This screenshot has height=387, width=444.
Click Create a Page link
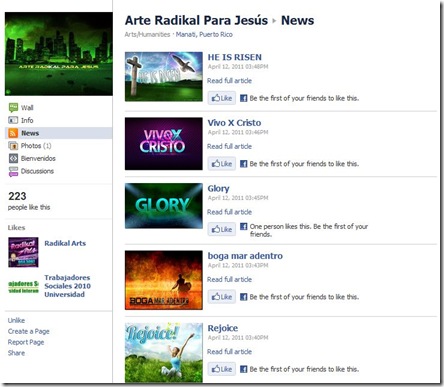coord(29,331)
